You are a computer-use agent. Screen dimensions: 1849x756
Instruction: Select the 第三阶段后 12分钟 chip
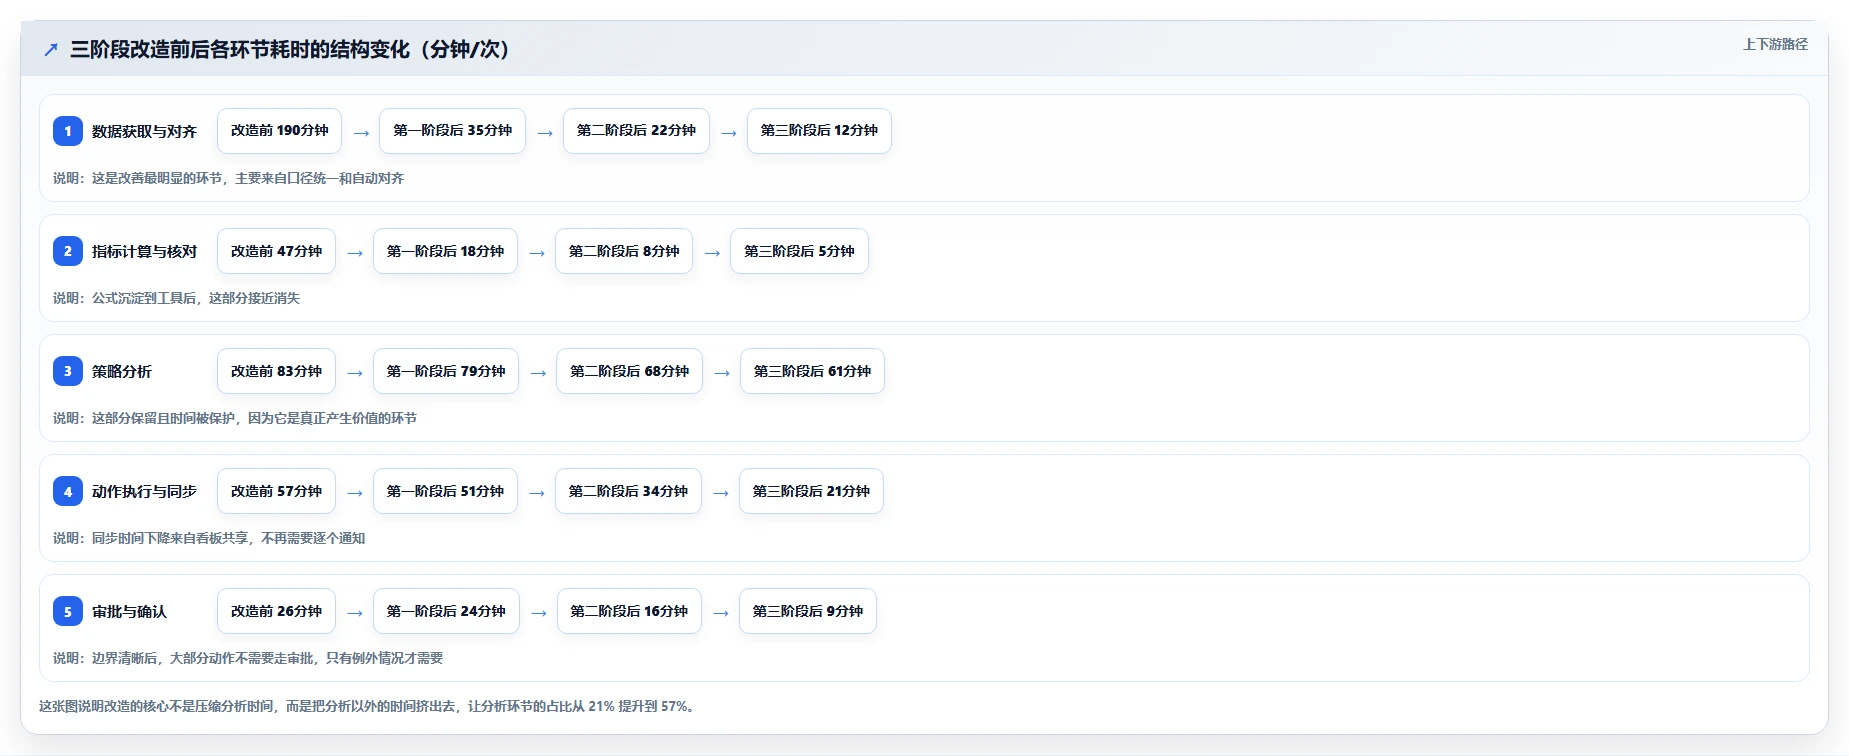pyautogui.click(x=819, y=131)
